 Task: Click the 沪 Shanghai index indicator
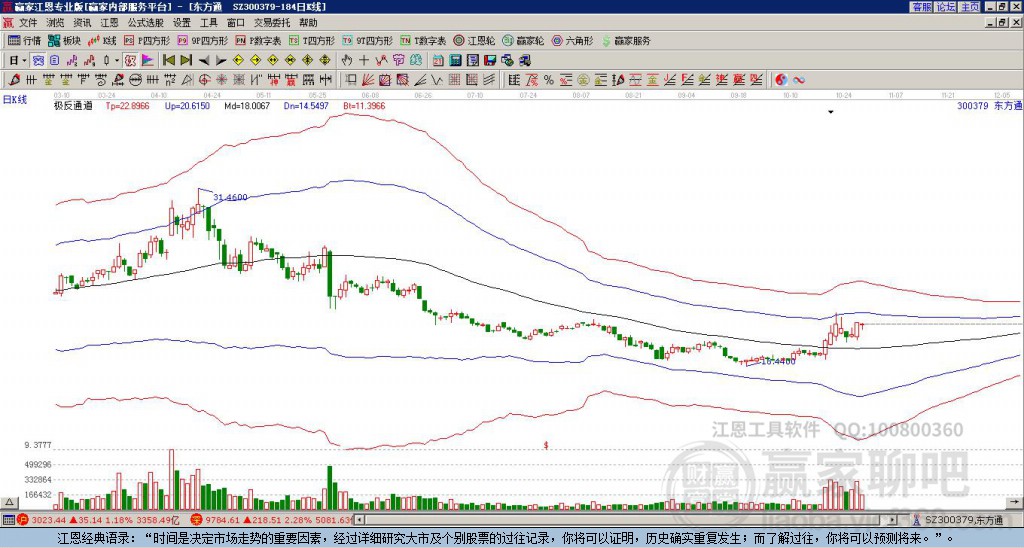click(23, 520)
